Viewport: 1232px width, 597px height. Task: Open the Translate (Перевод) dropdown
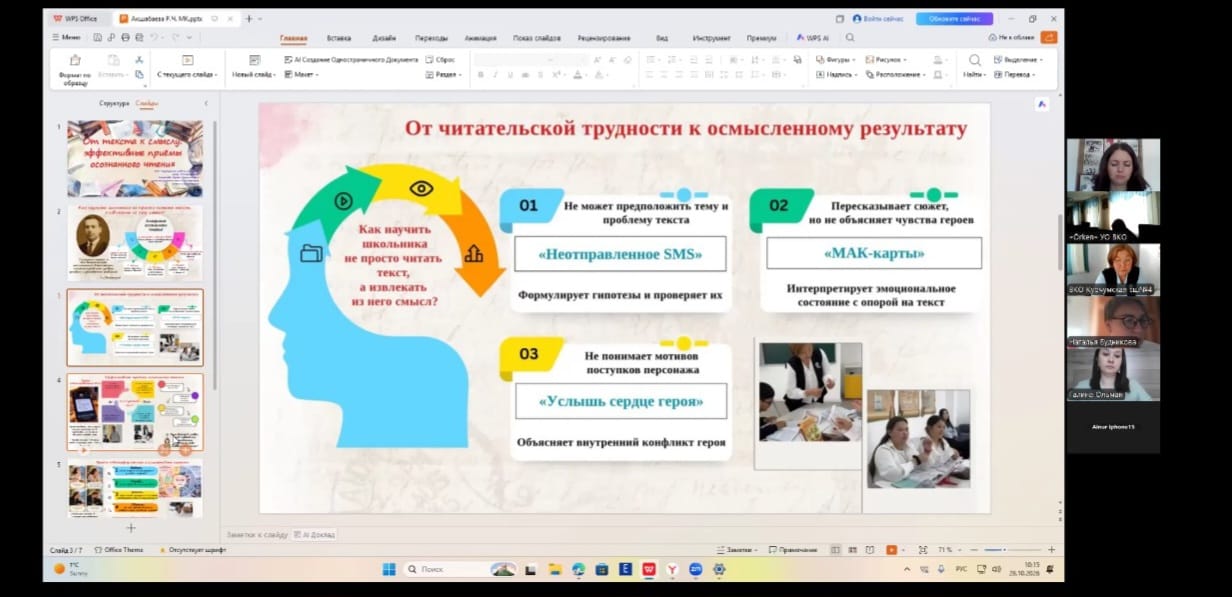pyautogui.click(x=1014, y=75)
